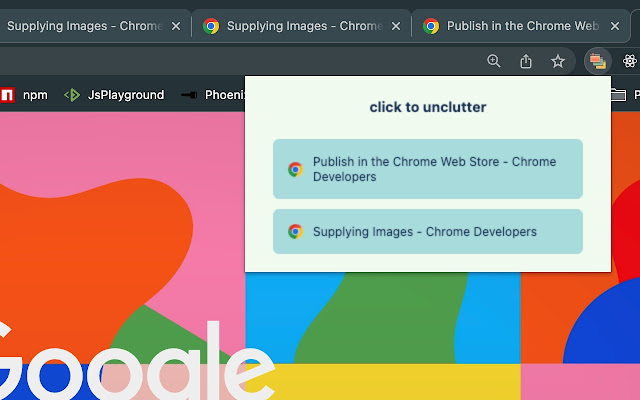Bookmark this page with the star icon
Image resolution: width=640 pixels, height=400 pixels.
pyautogui.click(x=558, y=61)
